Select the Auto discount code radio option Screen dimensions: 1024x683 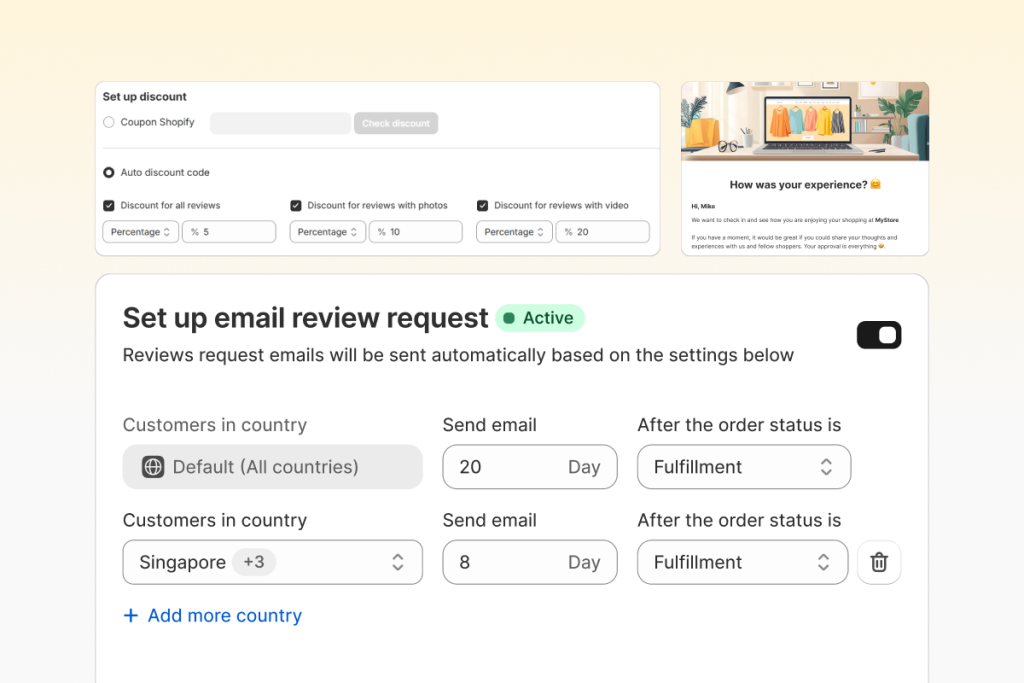[x=109, y=172]
